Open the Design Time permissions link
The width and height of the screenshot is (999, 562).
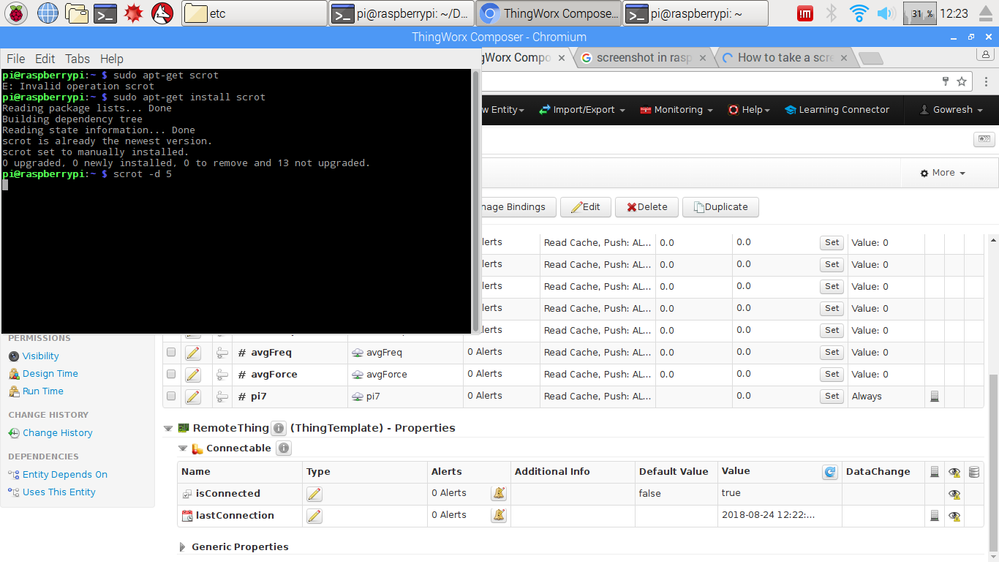click(x=50, y=374)
